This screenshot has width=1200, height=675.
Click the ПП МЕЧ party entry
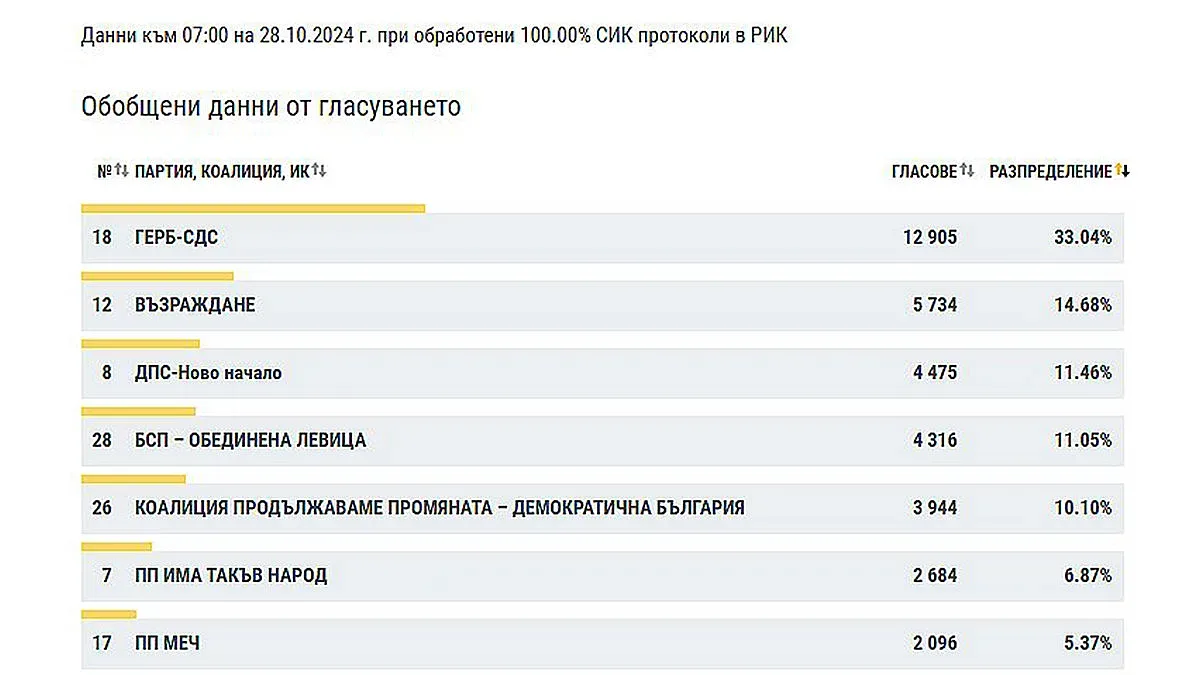[168, 644]
